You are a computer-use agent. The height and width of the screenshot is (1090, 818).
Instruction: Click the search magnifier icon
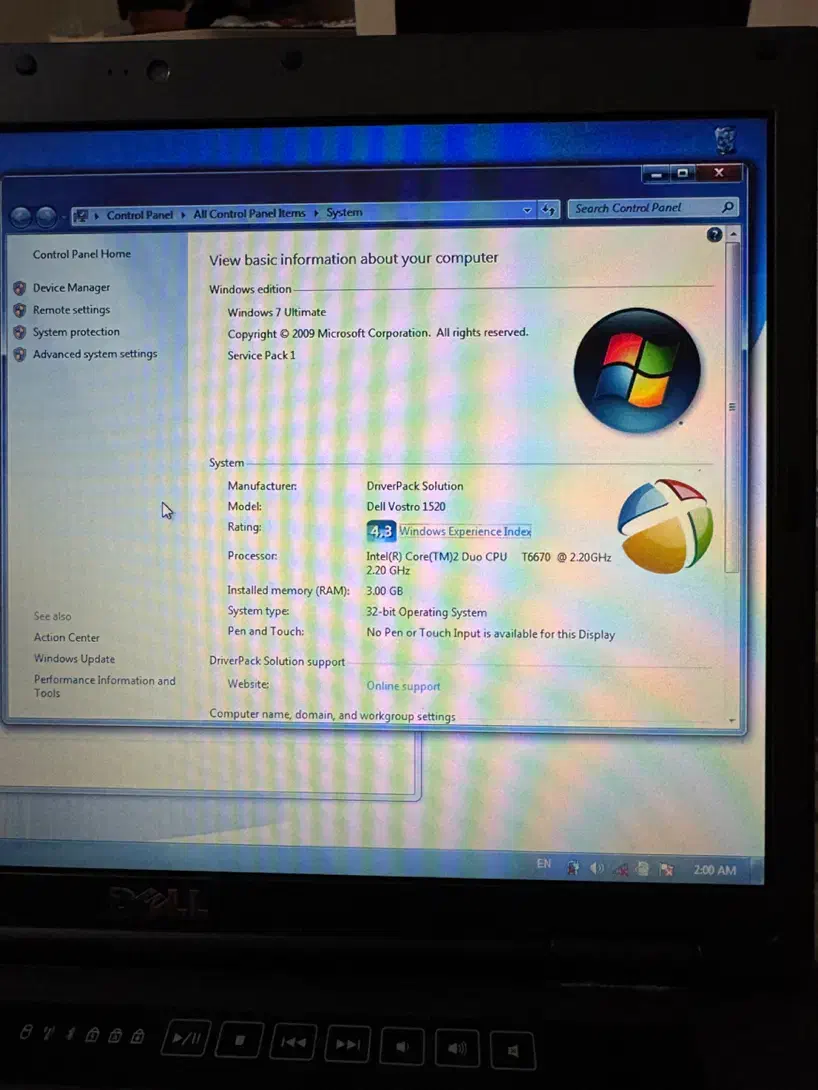[x=728, y=206]
